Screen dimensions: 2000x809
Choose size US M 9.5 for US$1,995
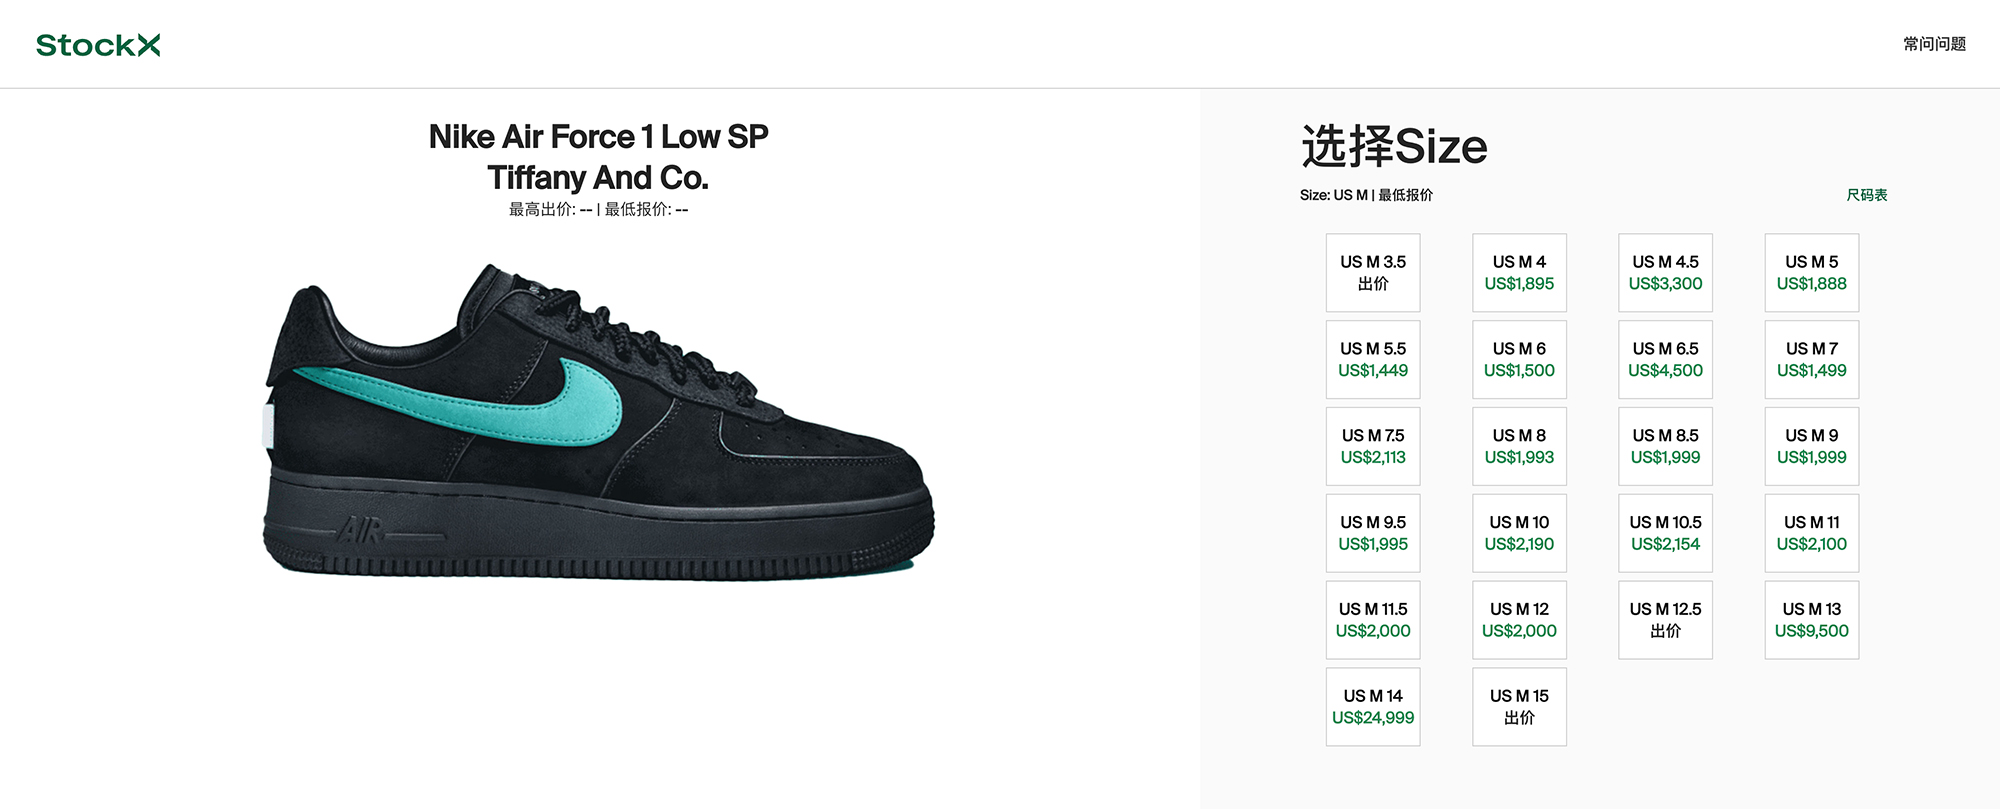tap(1373, 533)
